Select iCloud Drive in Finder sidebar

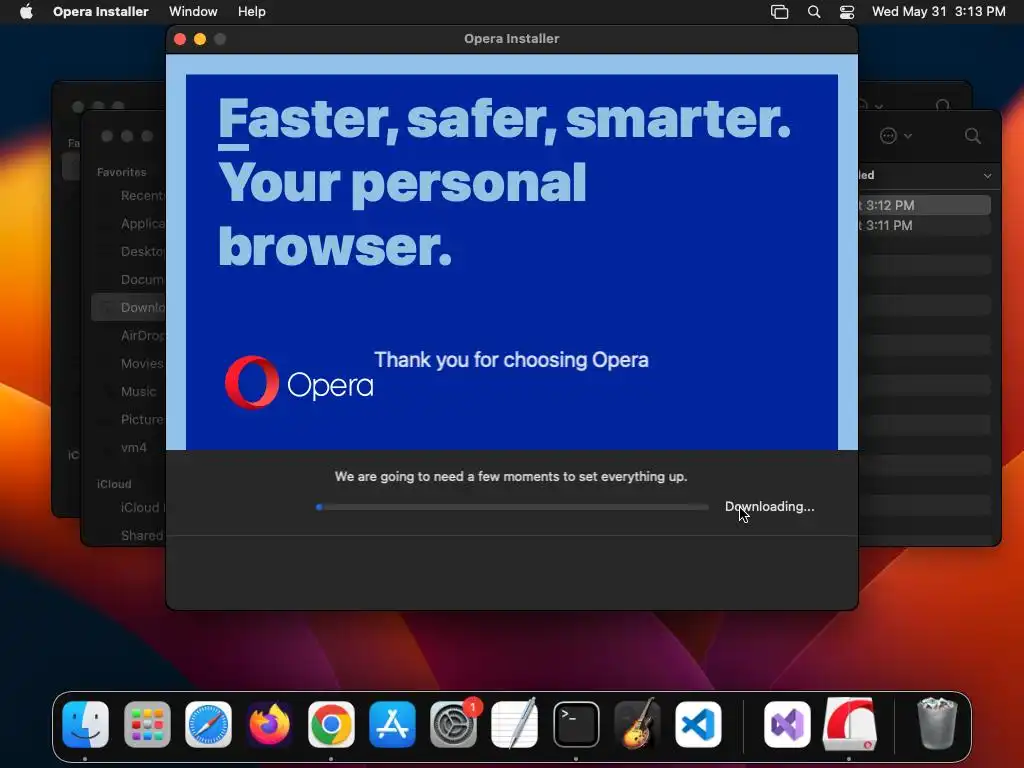pos(142,507)
